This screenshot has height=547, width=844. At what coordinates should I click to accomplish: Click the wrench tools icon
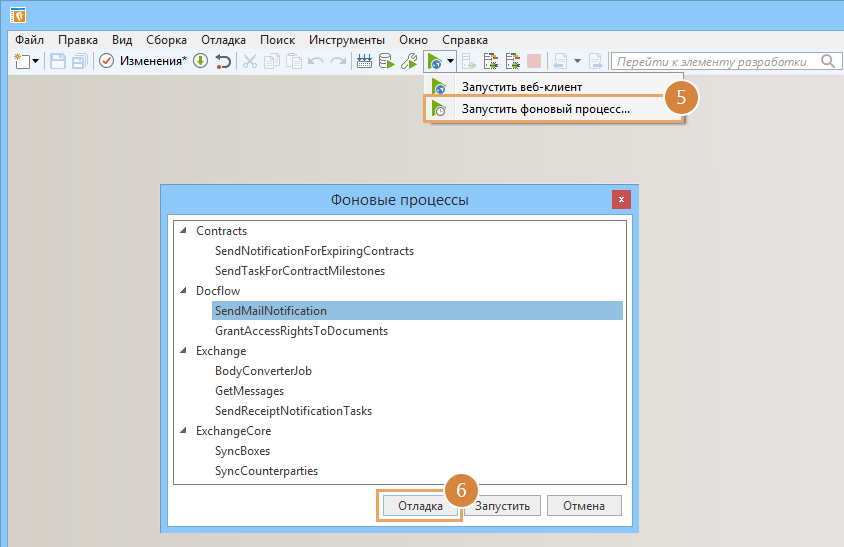point(408,61)
